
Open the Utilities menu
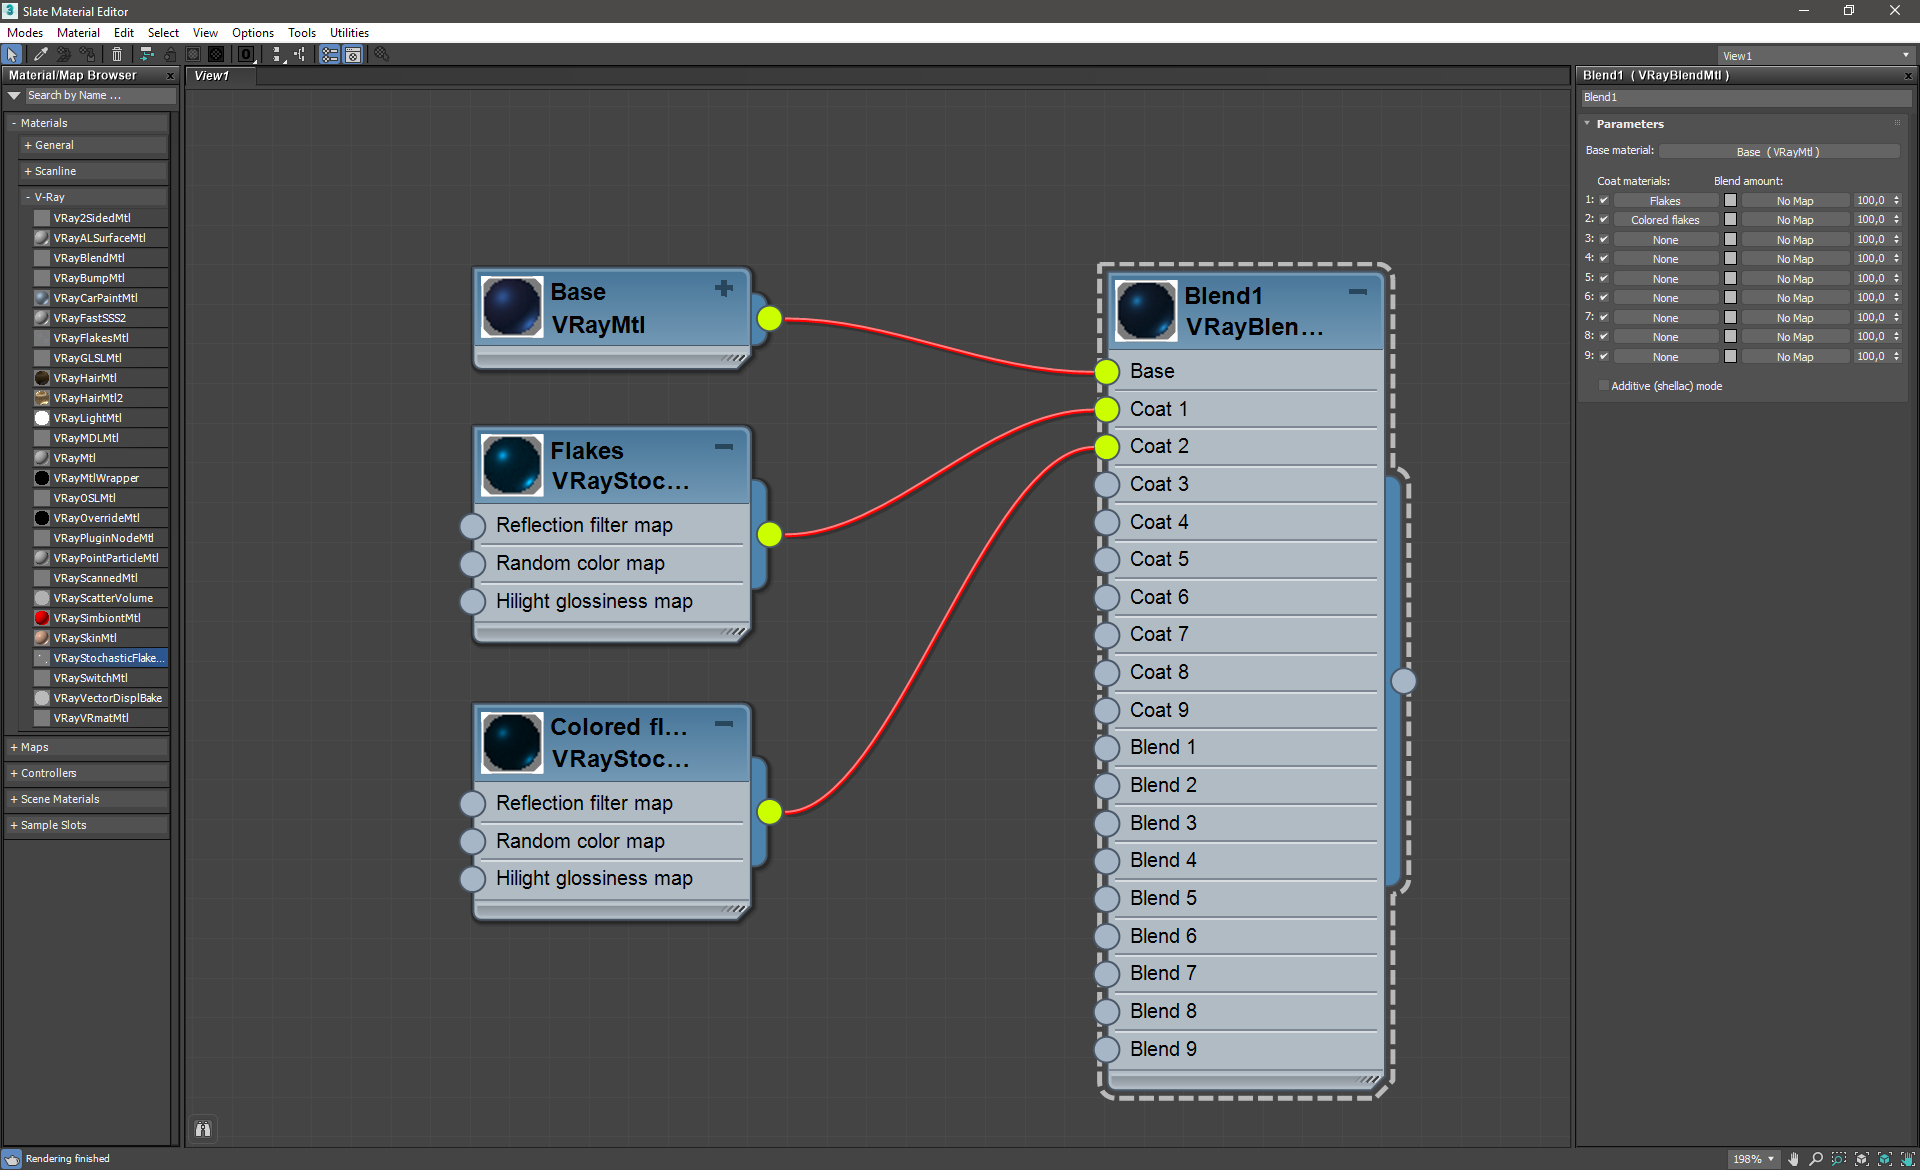[349, 33]
